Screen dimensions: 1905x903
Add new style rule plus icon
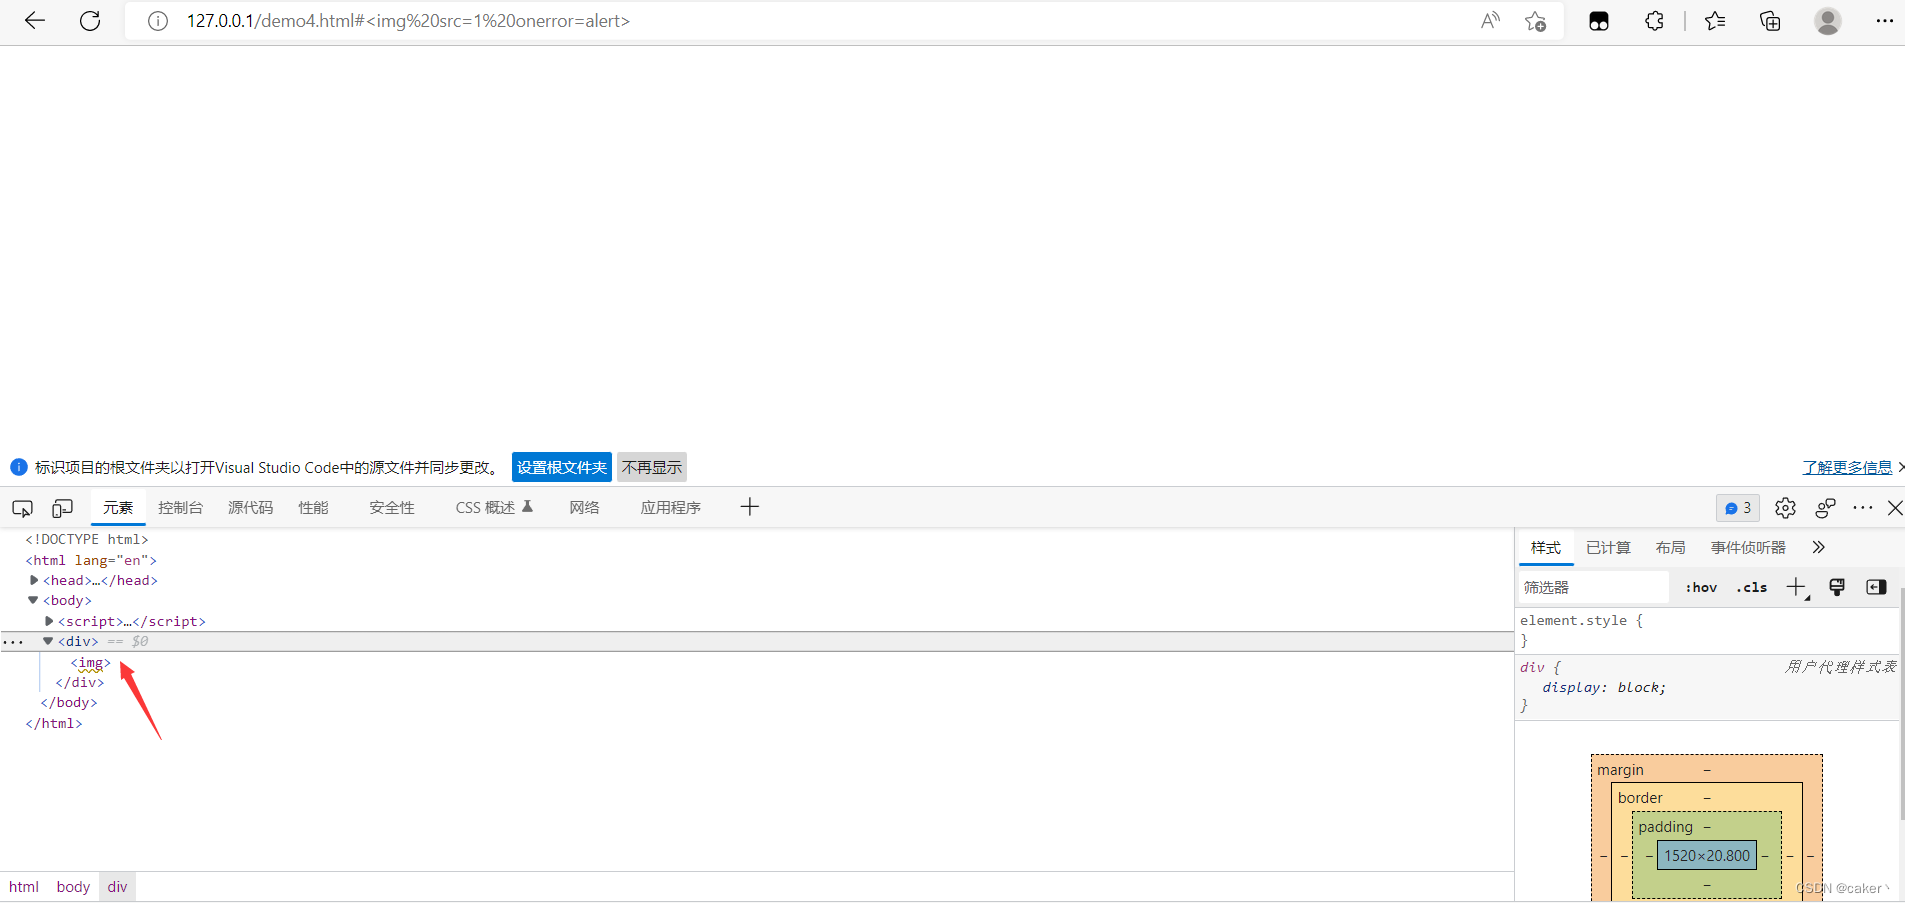[1797, 588]
